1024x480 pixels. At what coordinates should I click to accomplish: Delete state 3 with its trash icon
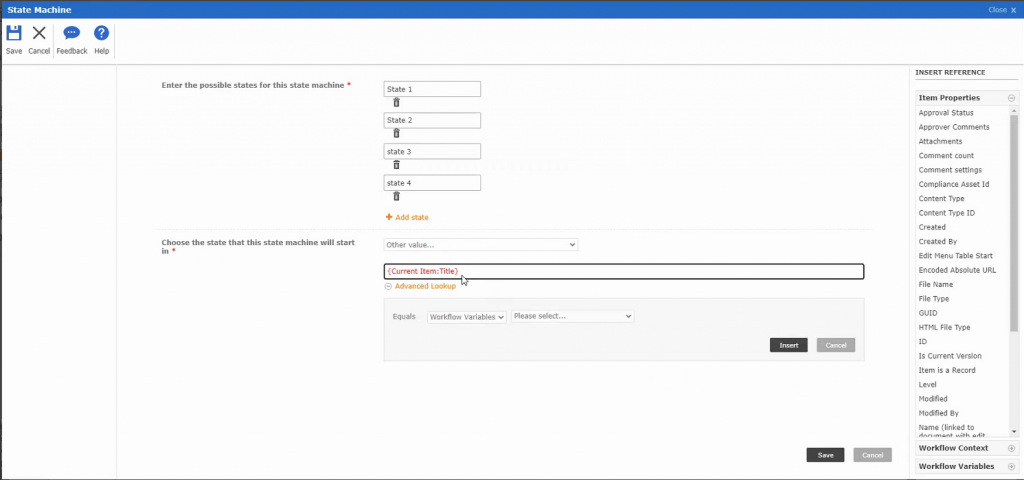(396, 165)
